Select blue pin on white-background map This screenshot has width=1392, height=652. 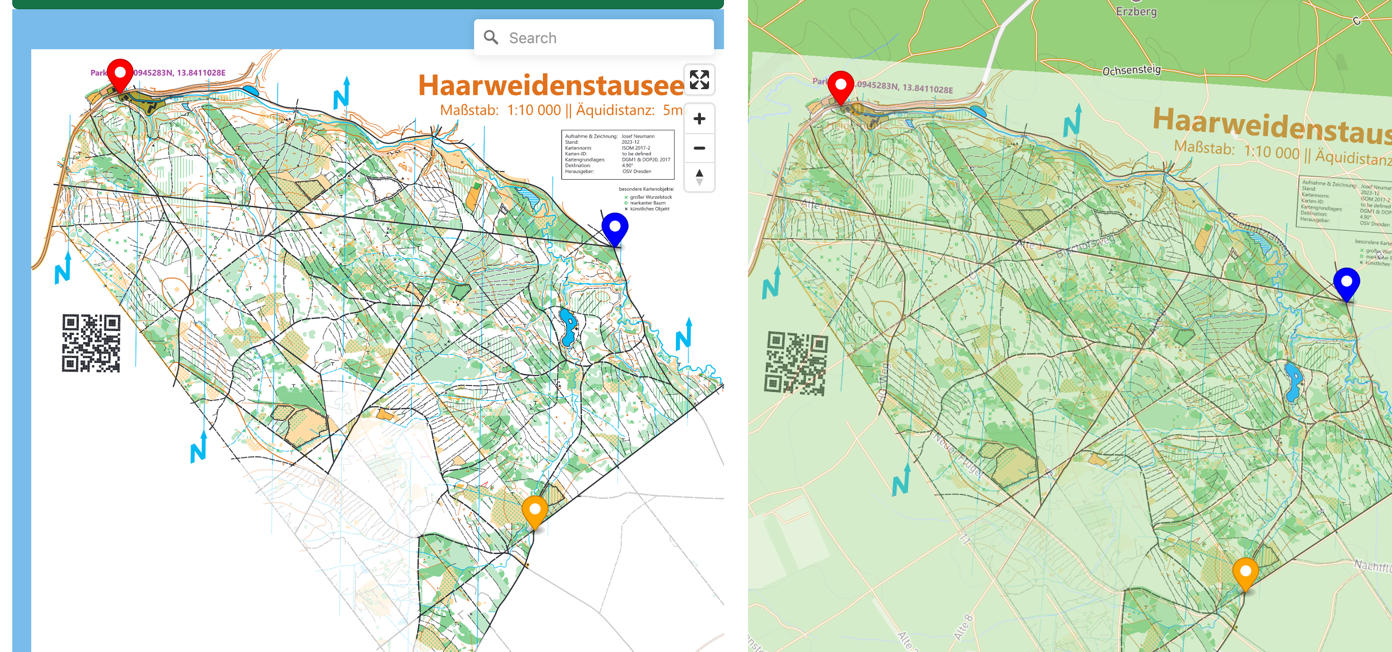pos(615,227)
